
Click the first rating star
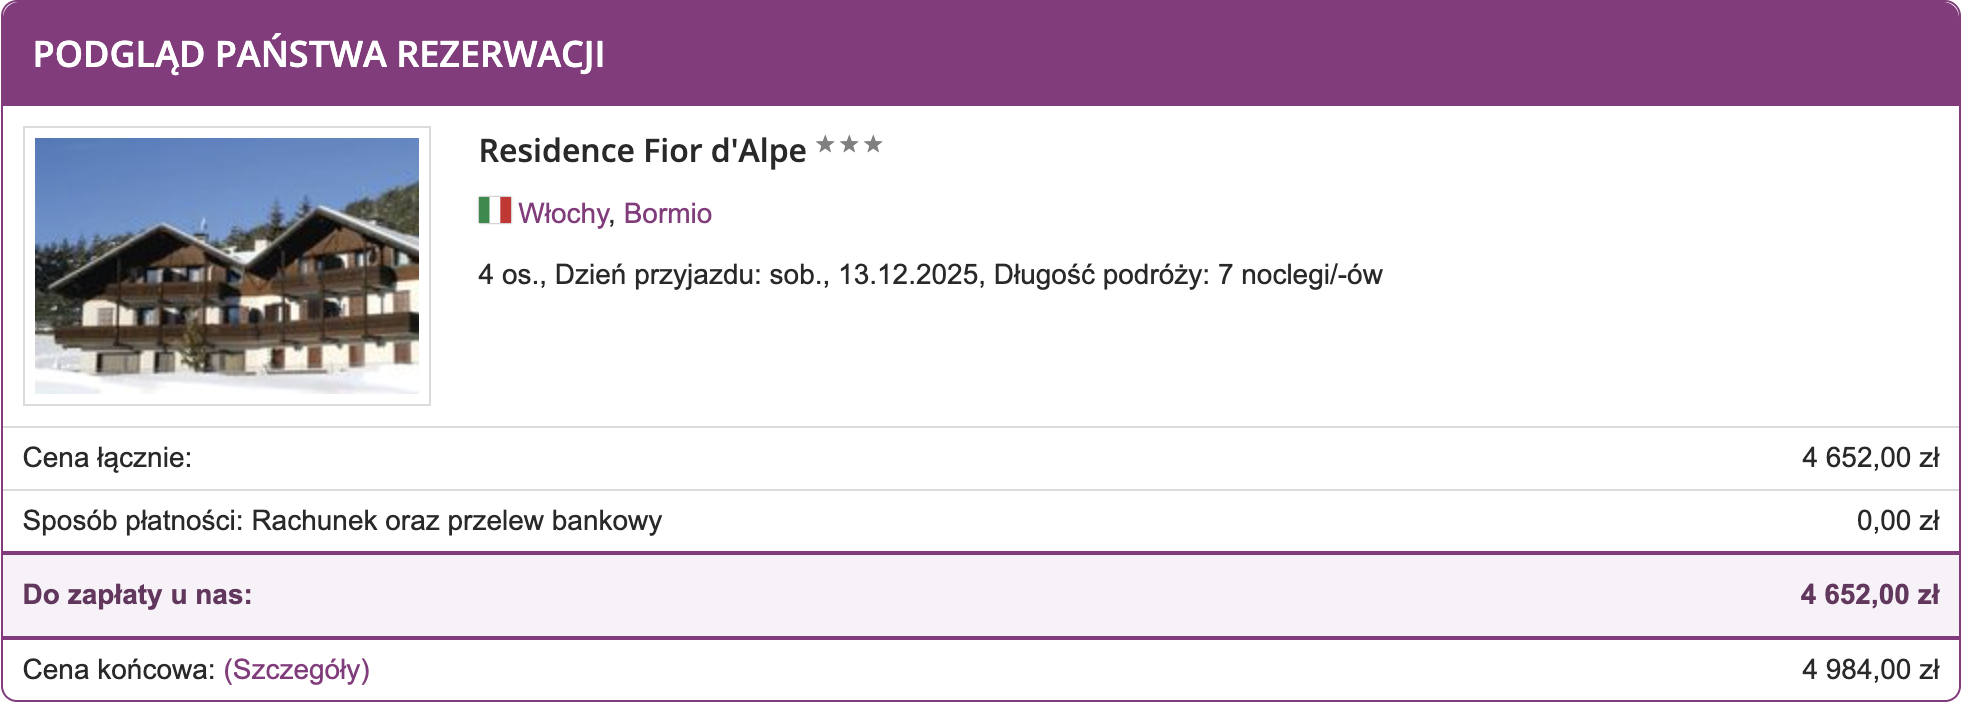click(x=825, y=145)
